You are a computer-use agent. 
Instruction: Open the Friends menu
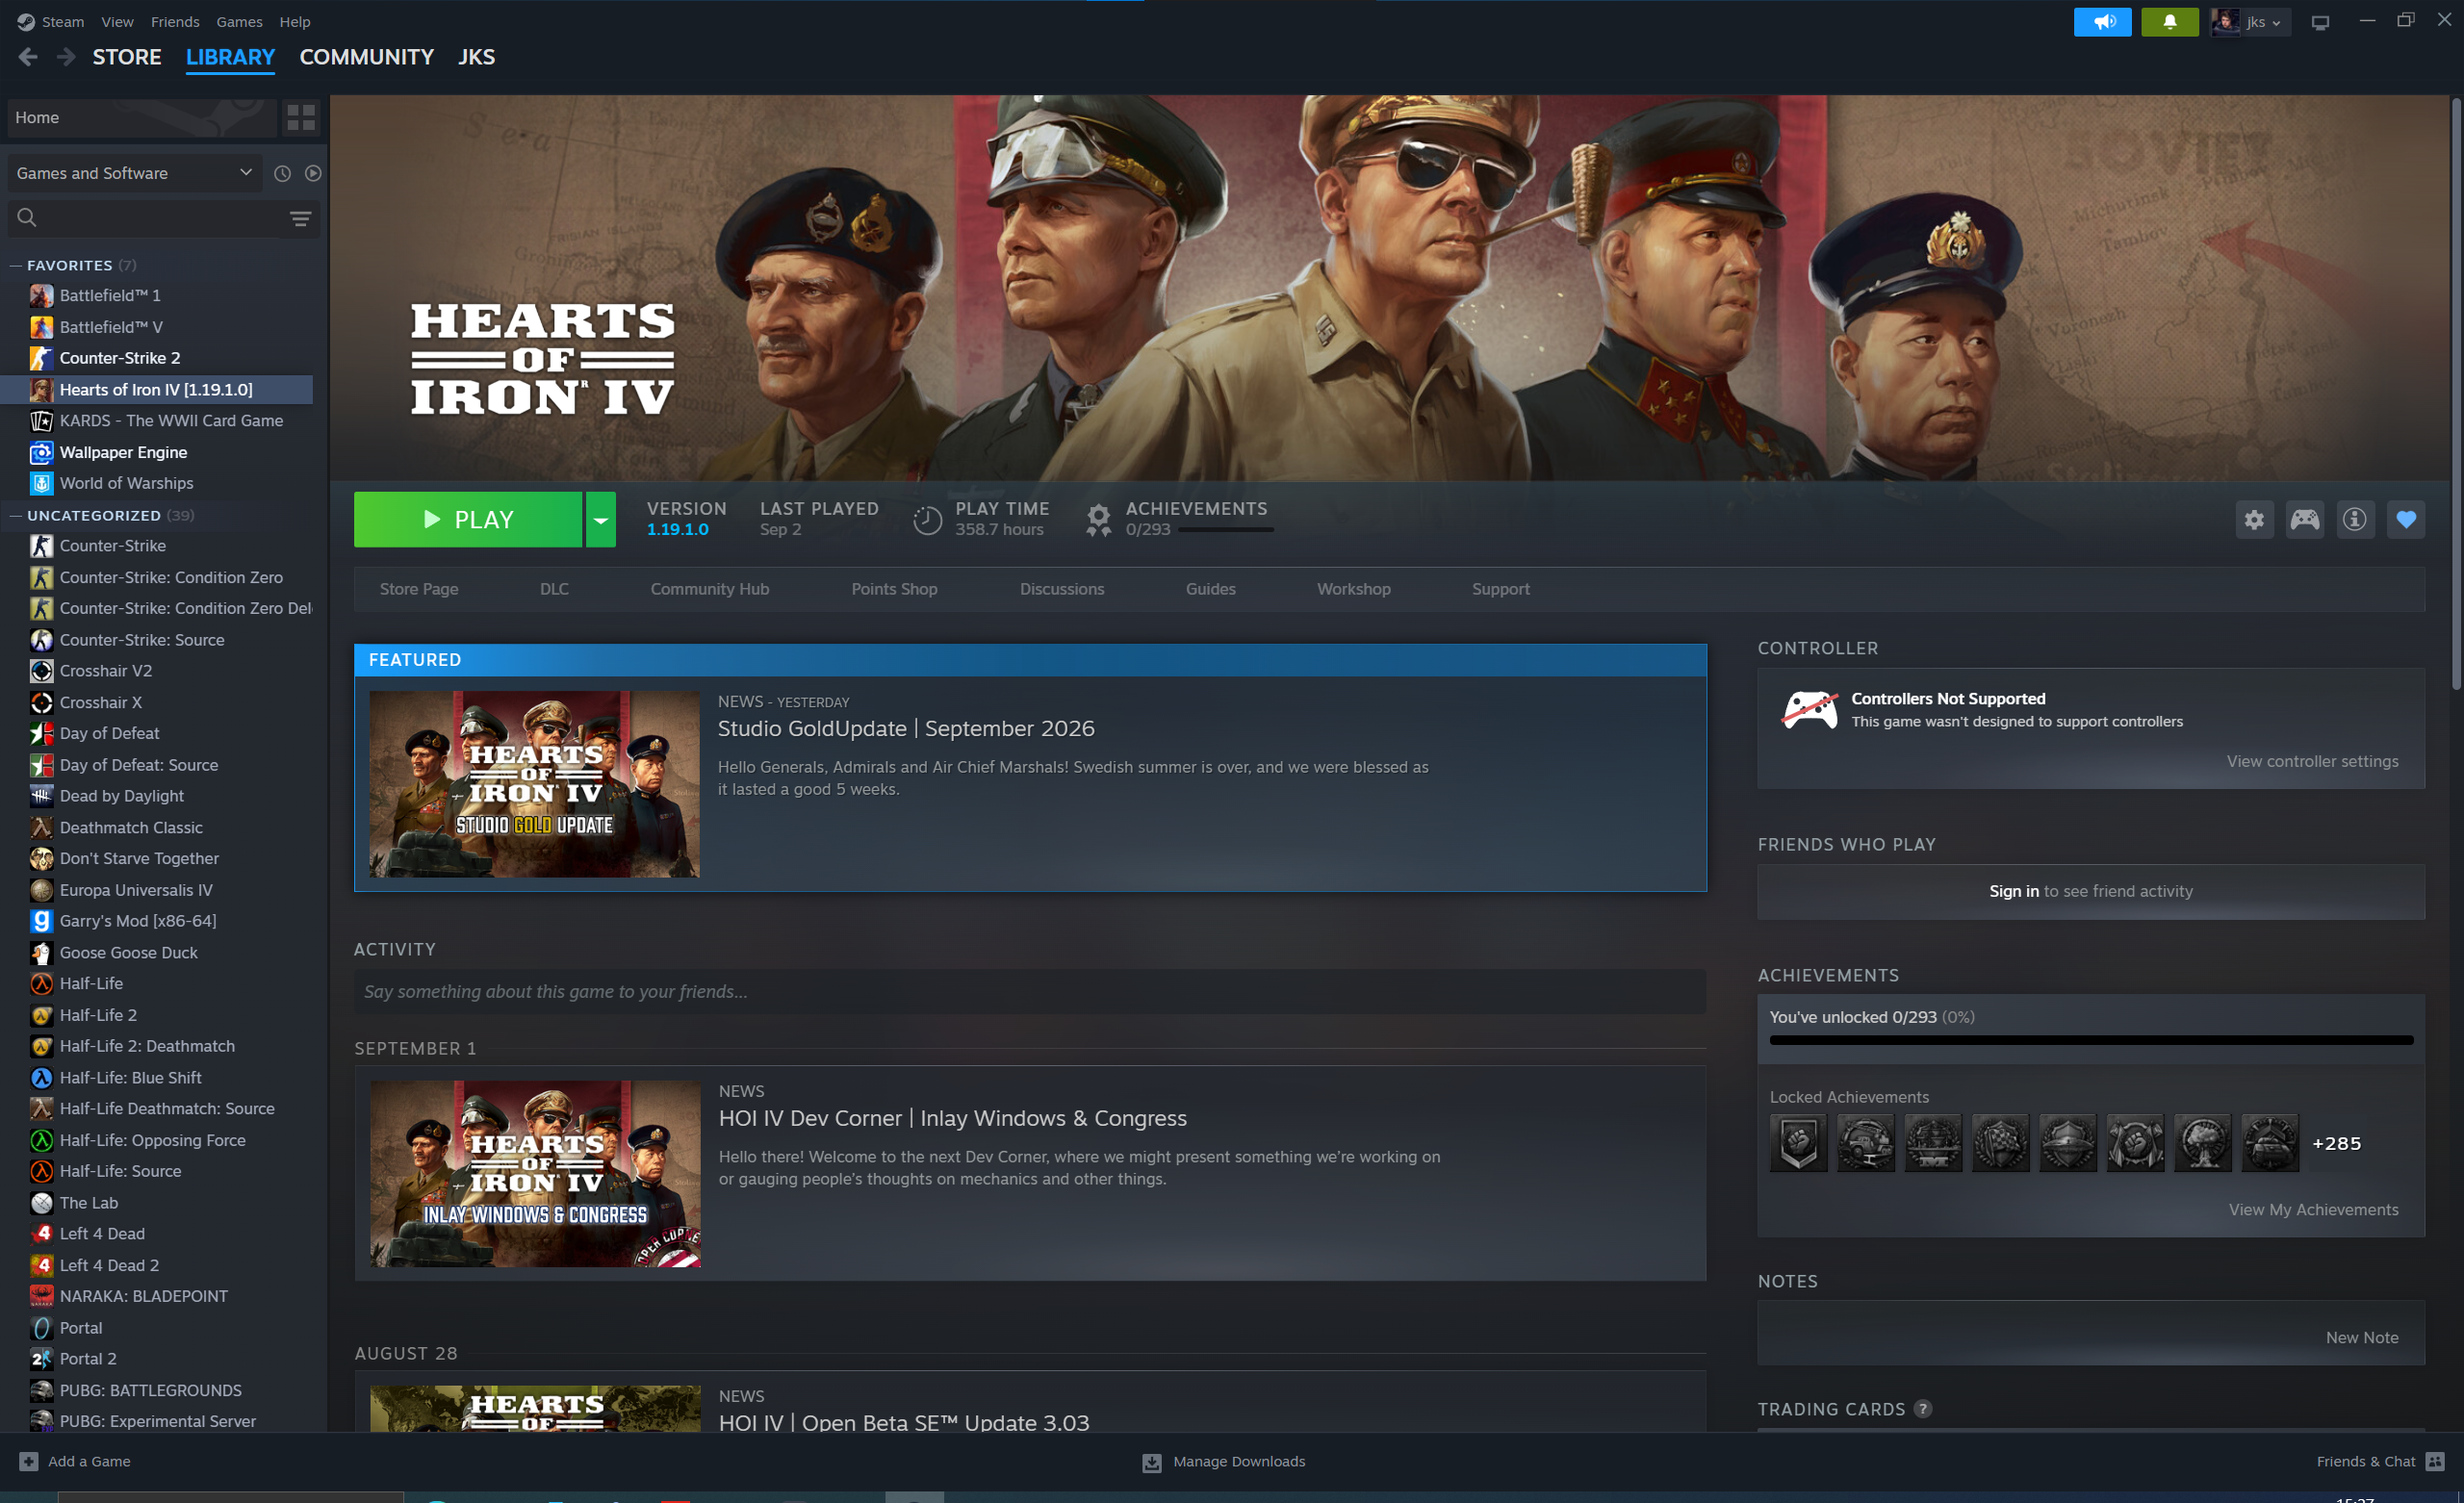point(175,22)
